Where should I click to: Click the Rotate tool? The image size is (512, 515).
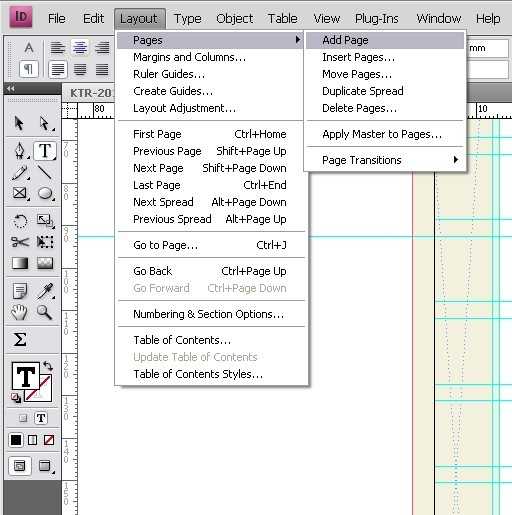point(20,221)
